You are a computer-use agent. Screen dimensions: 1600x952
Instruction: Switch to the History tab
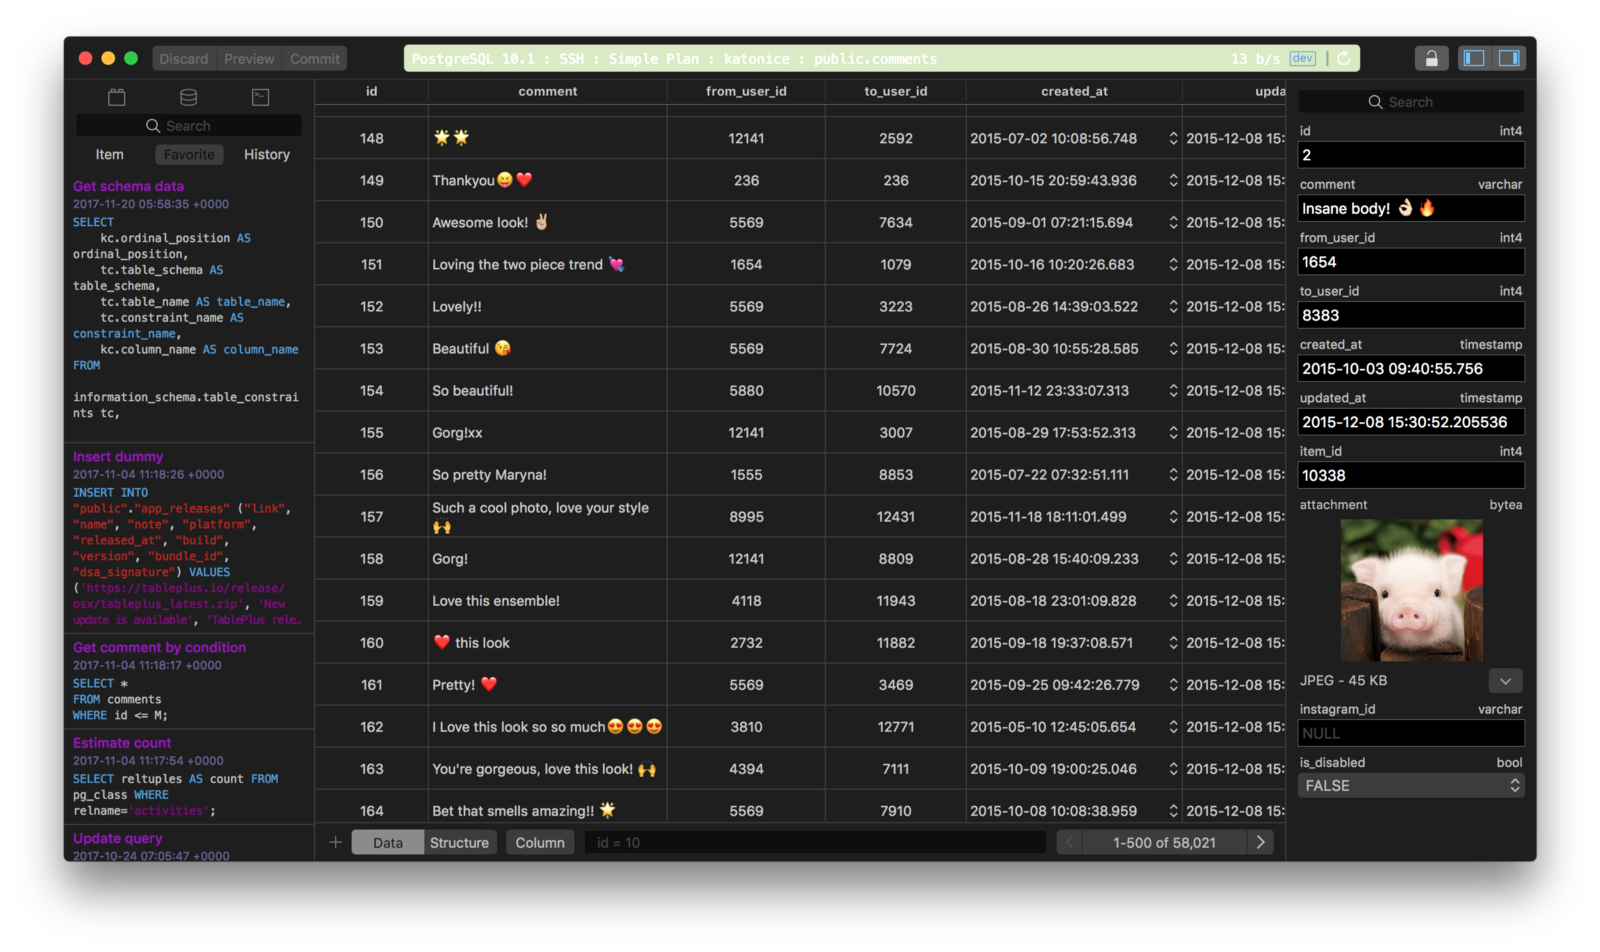[267, 154]
